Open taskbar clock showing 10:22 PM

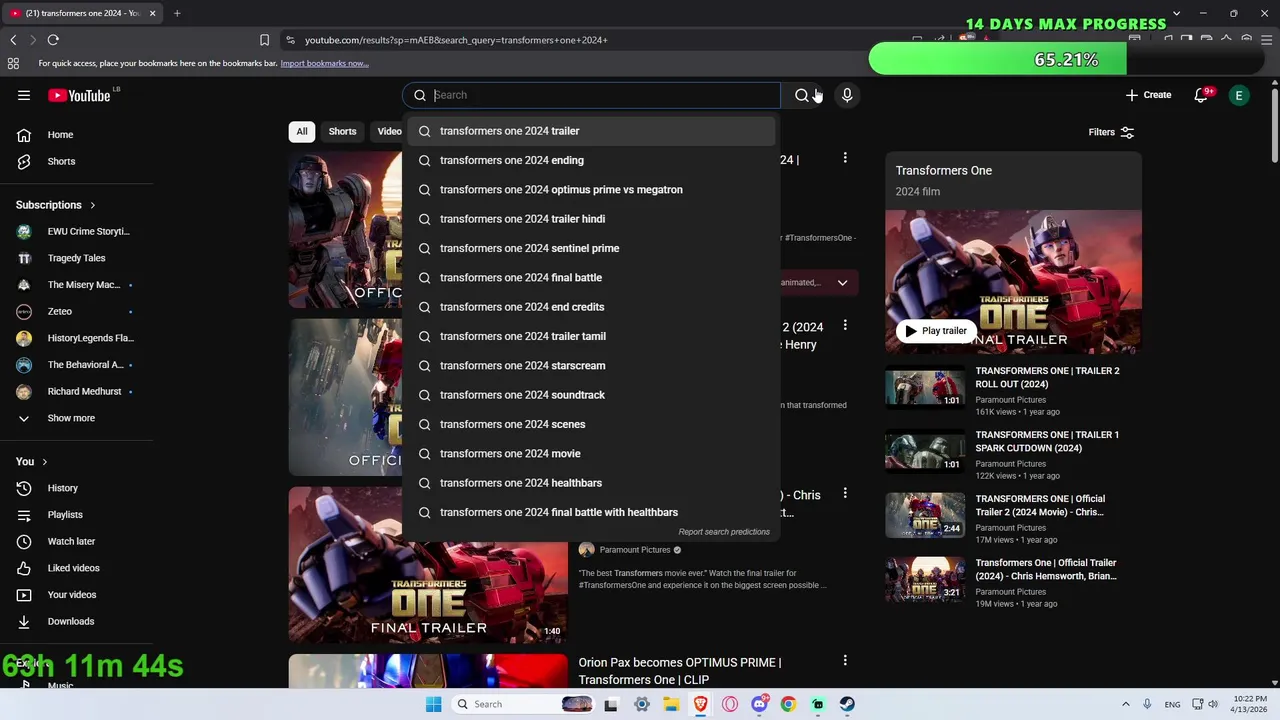(1250, 704)
